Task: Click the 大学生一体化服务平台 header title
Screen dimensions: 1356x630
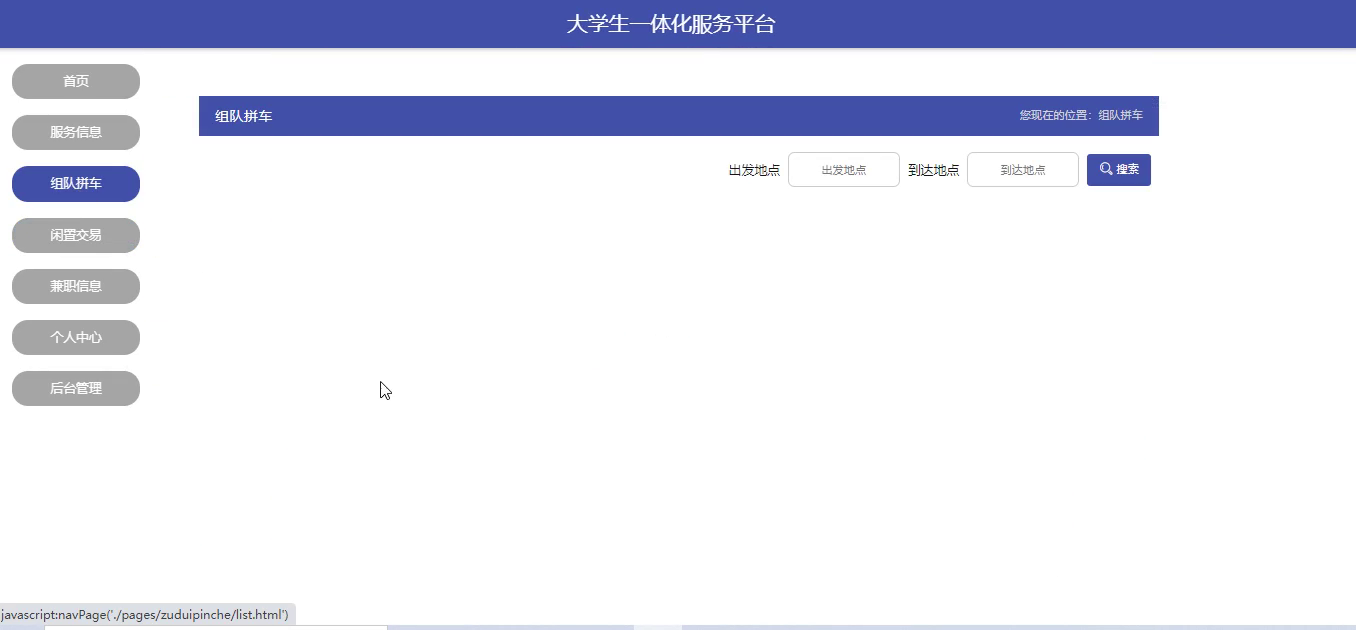Action: pos(671,24)
